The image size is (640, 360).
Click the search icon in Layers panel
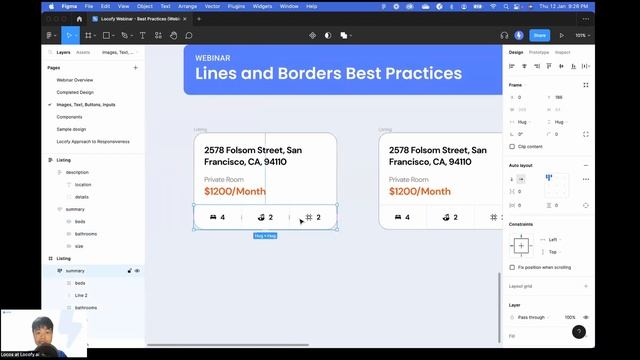pos(50,52)
